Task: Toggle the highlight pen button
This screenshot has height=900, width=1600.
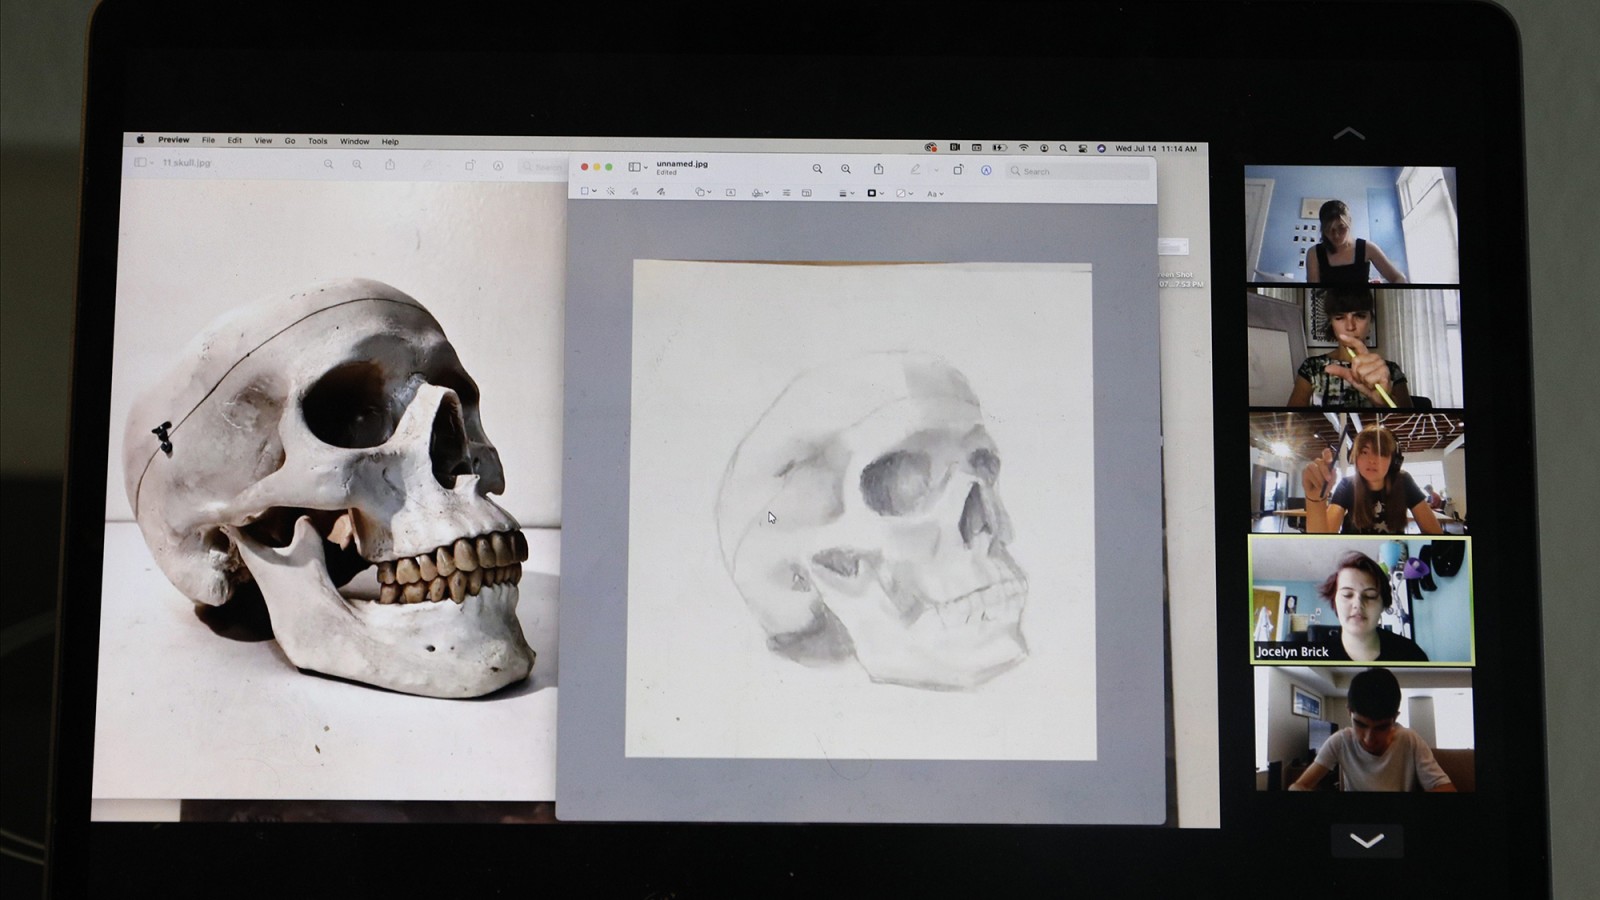Action: [915, 170]
